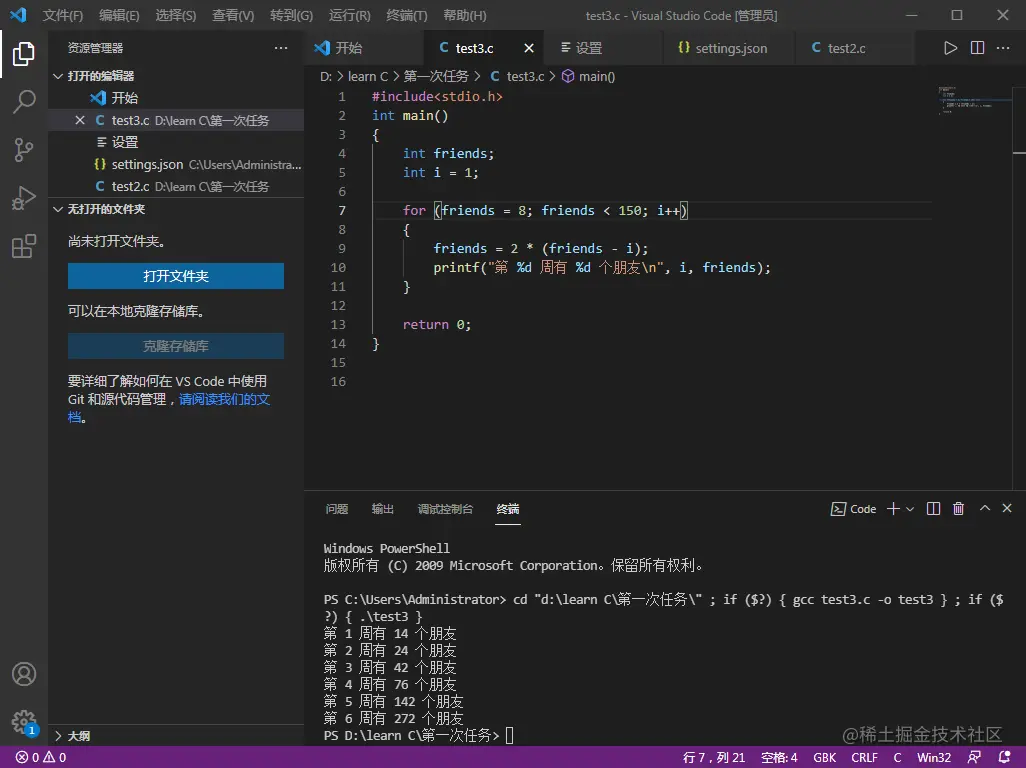Kill the terminal with trash icon

click(958, 509)
